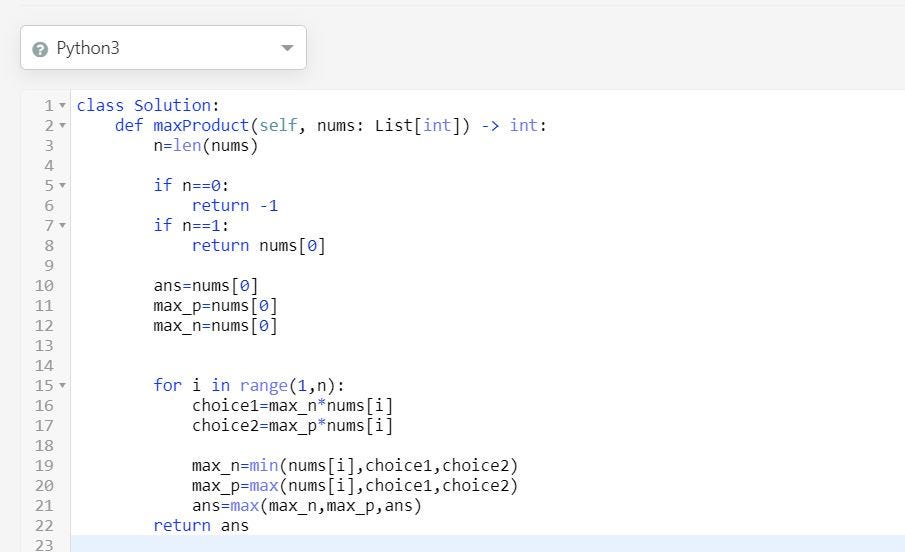Click on '-> int:' return annotation
The width and height of the screenshot is (905, 552).
click(514, 125)
